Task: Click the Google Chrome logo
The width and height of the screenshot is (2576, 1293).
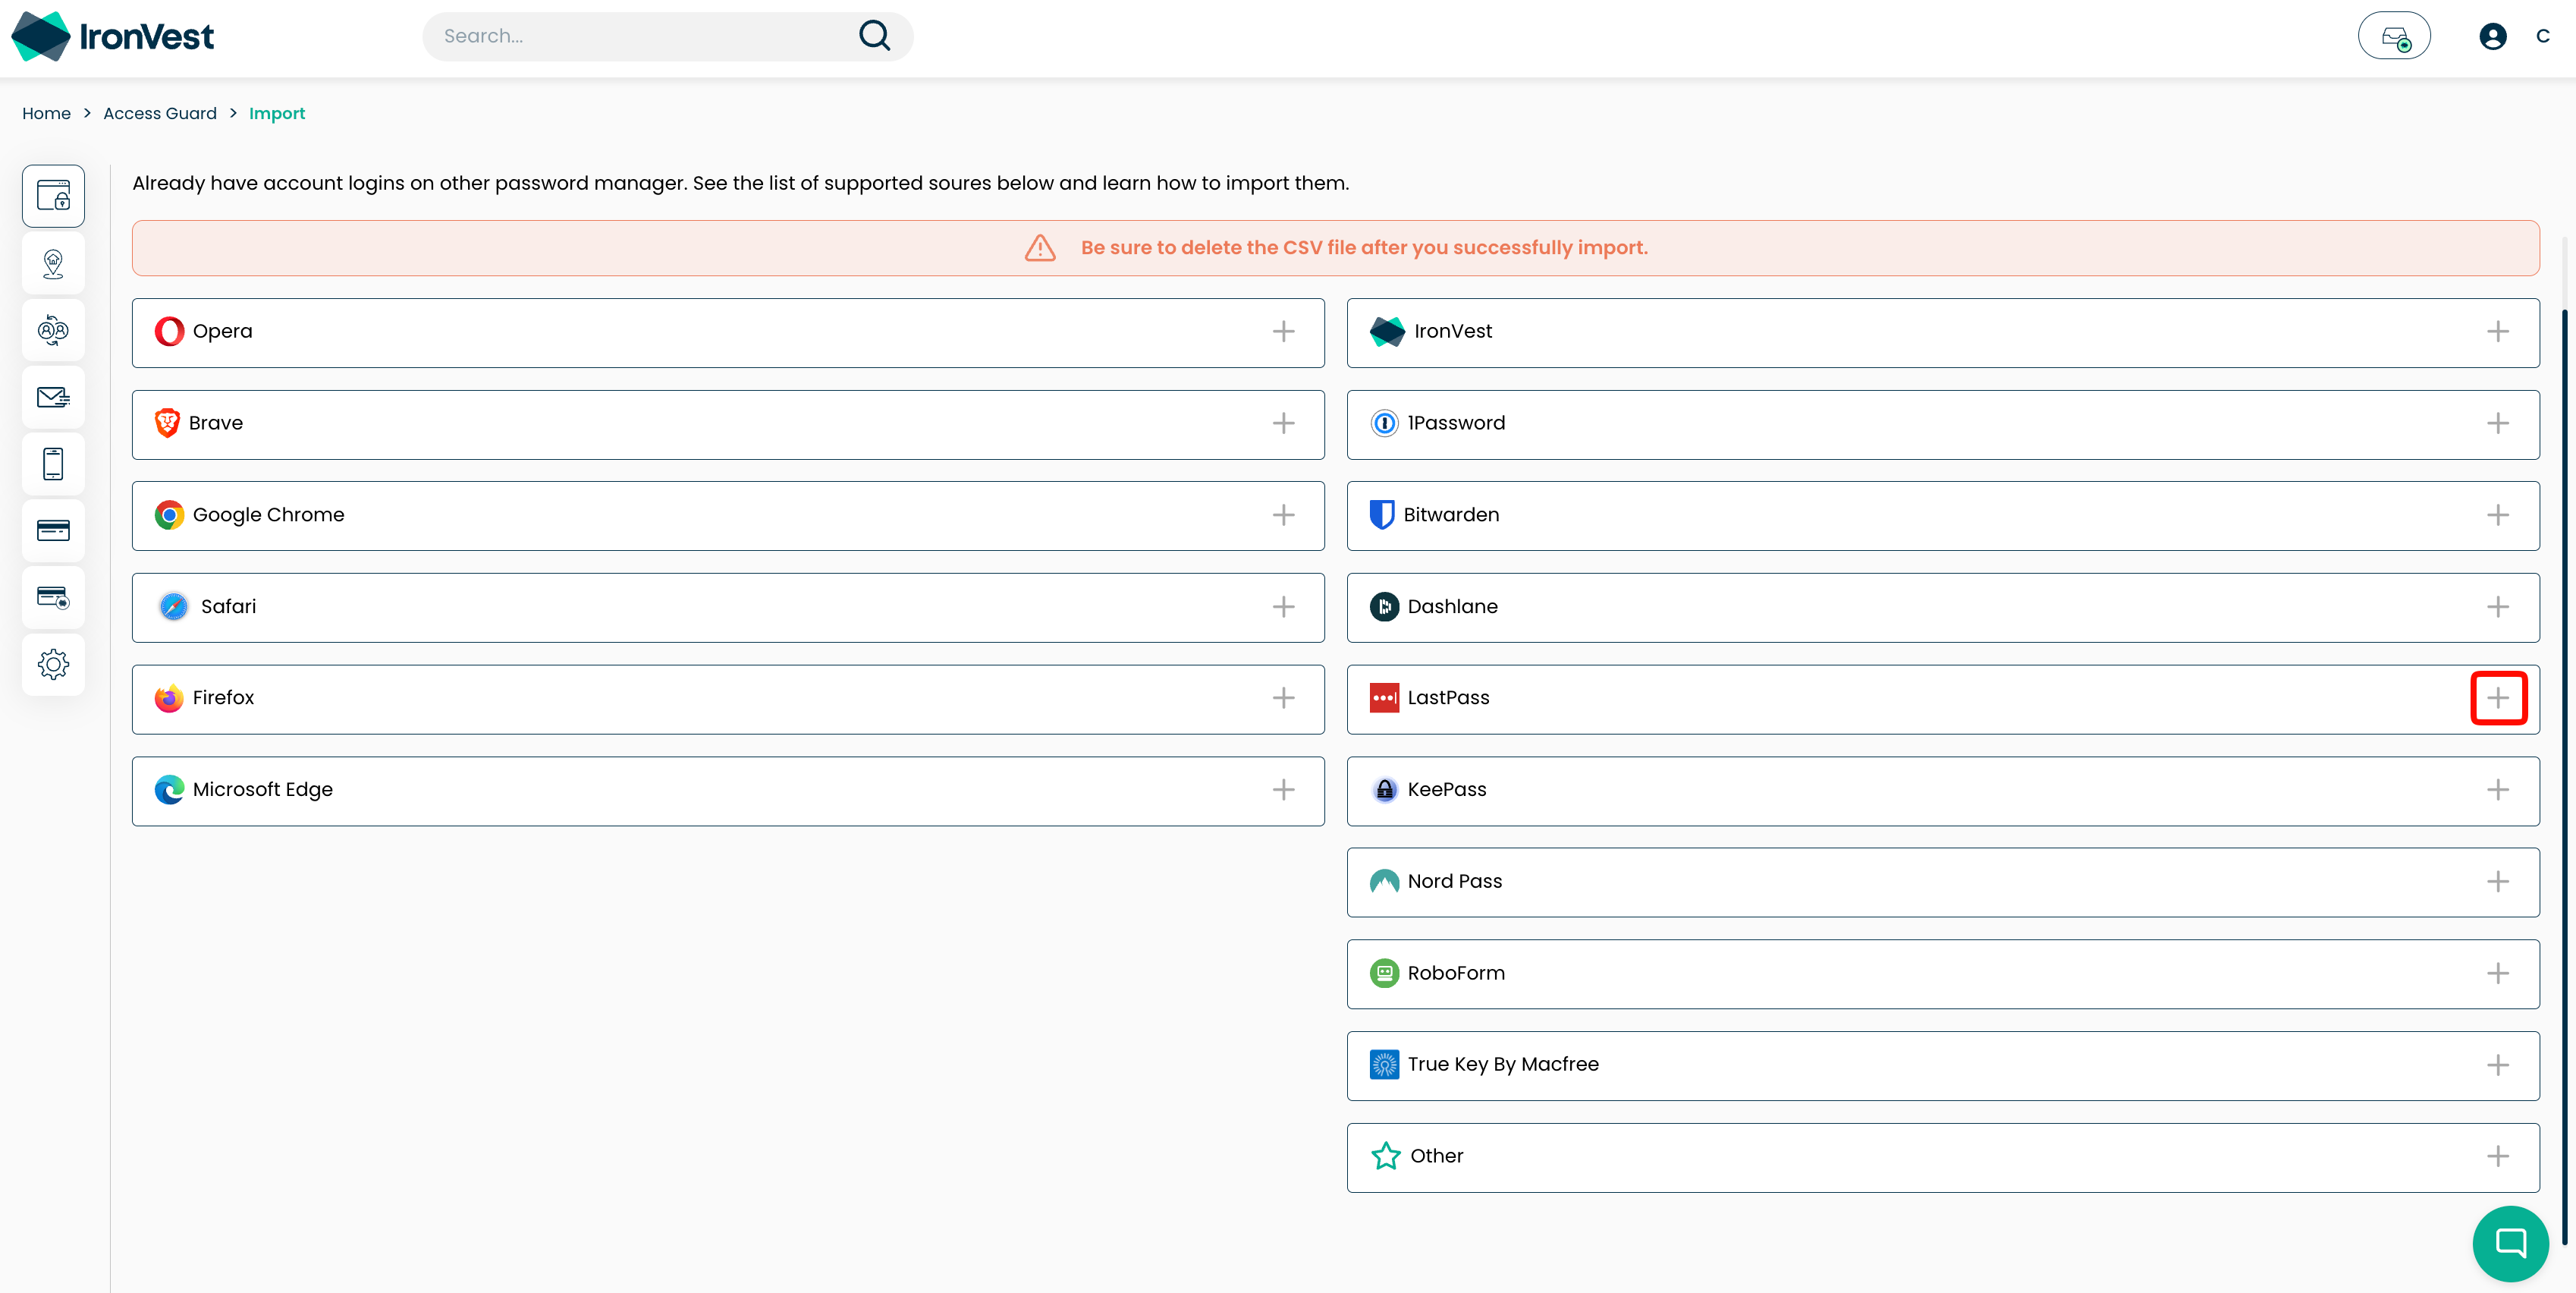Action: click(169, 515)
